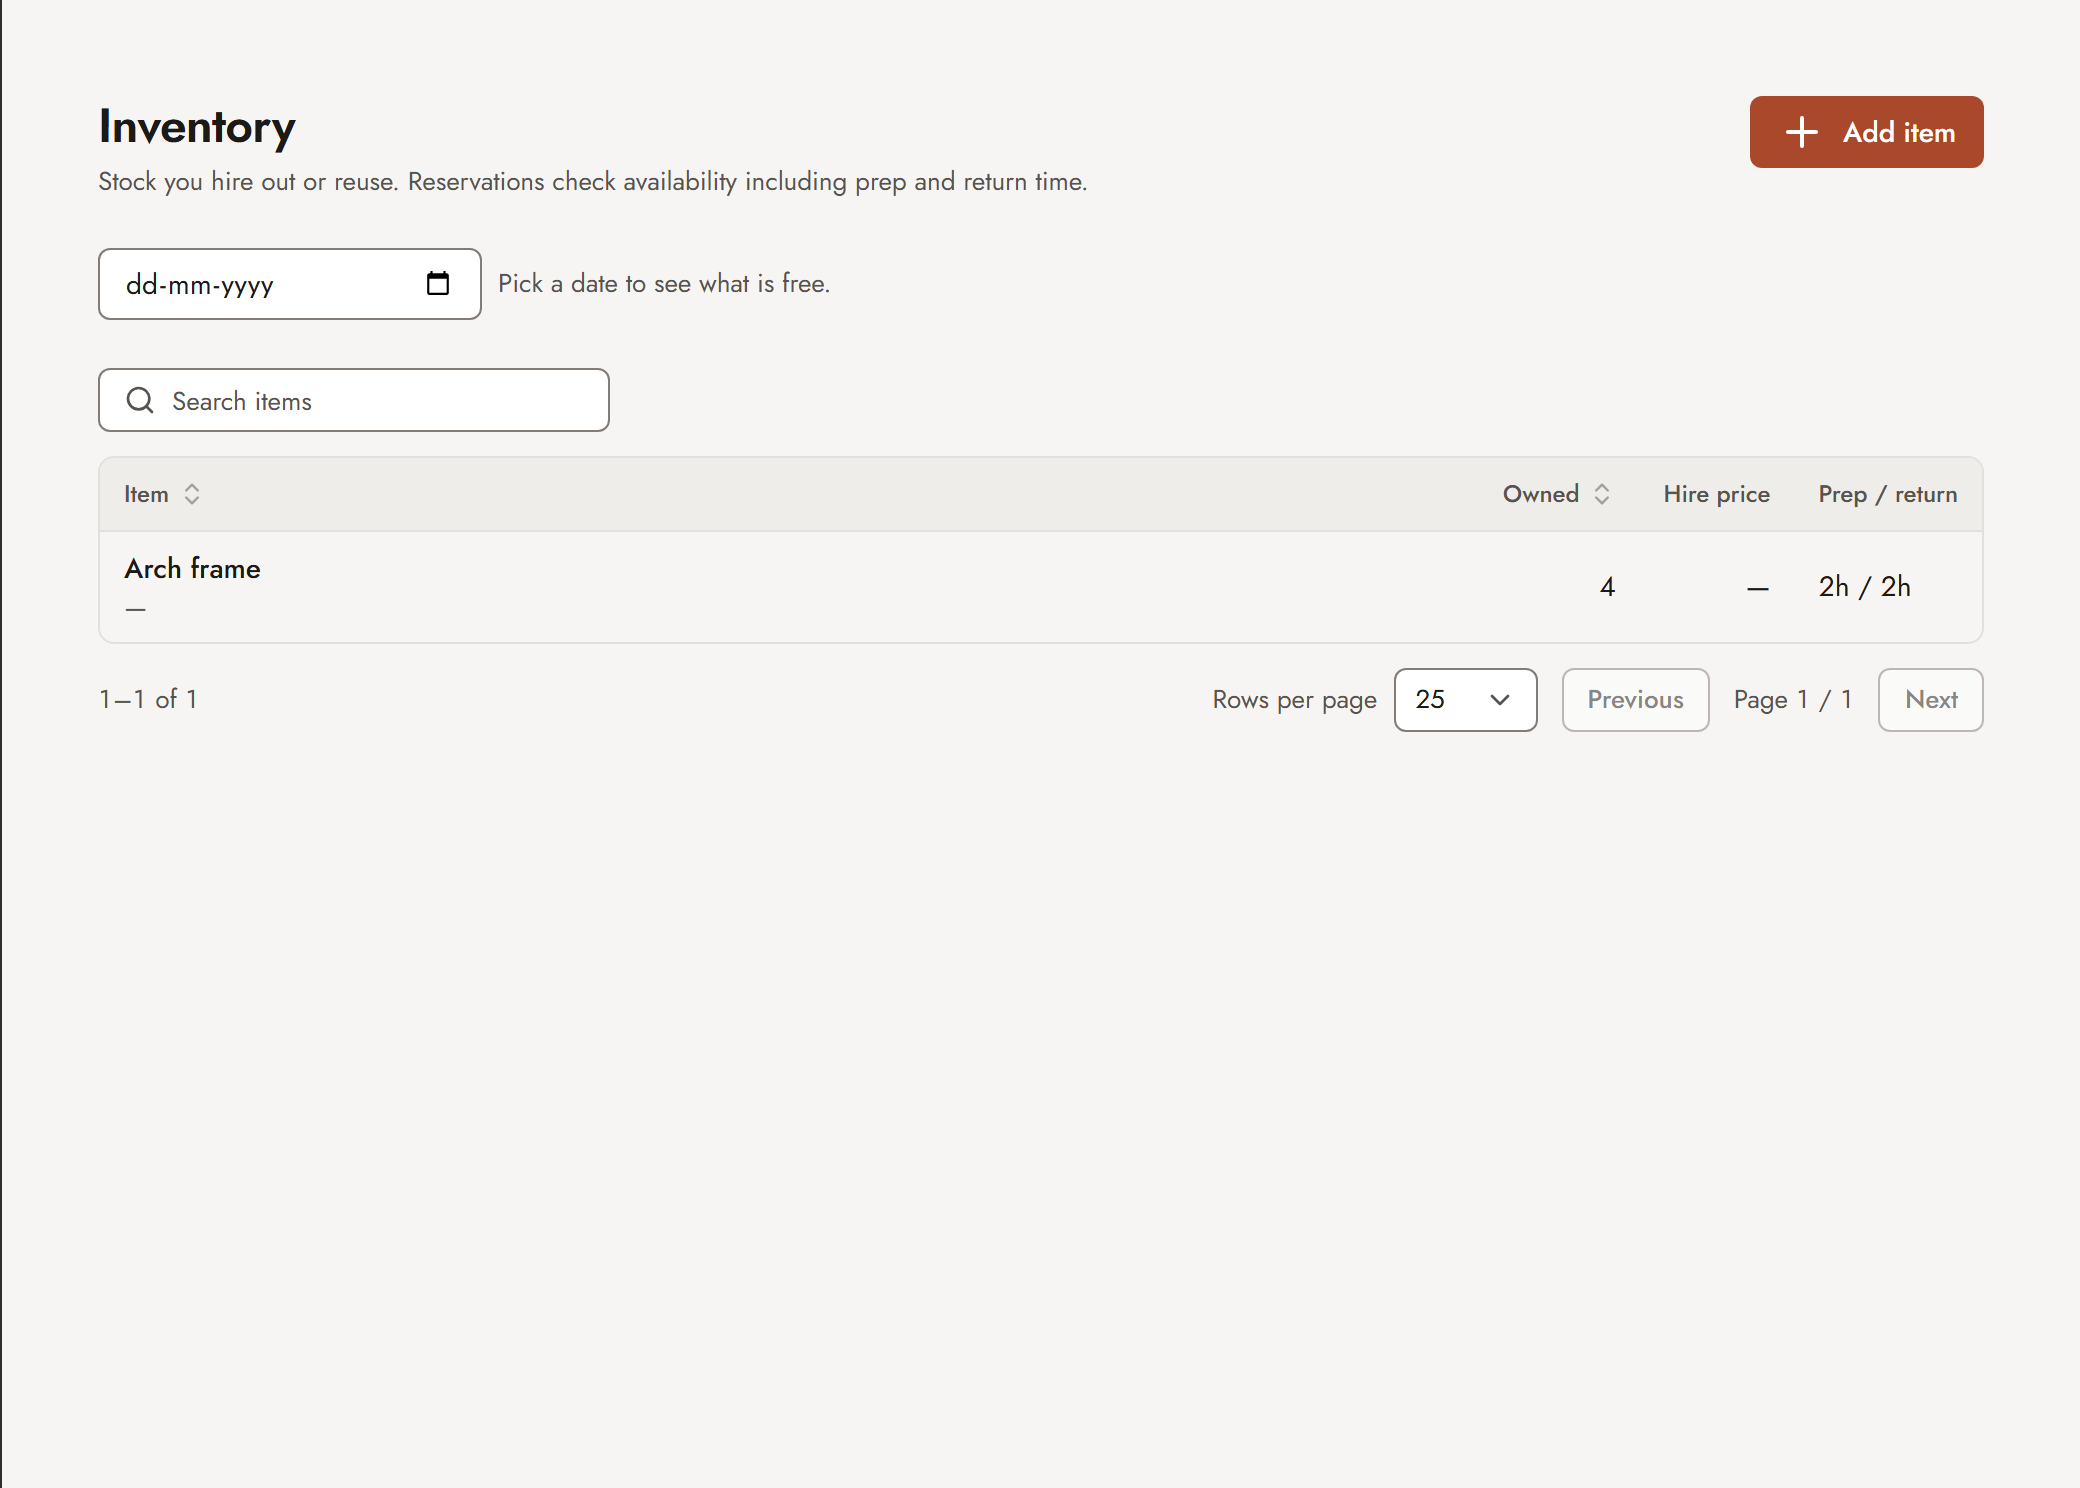Open the Arch frame item row
The image size is (2080, 1488).
[1041, 587]
